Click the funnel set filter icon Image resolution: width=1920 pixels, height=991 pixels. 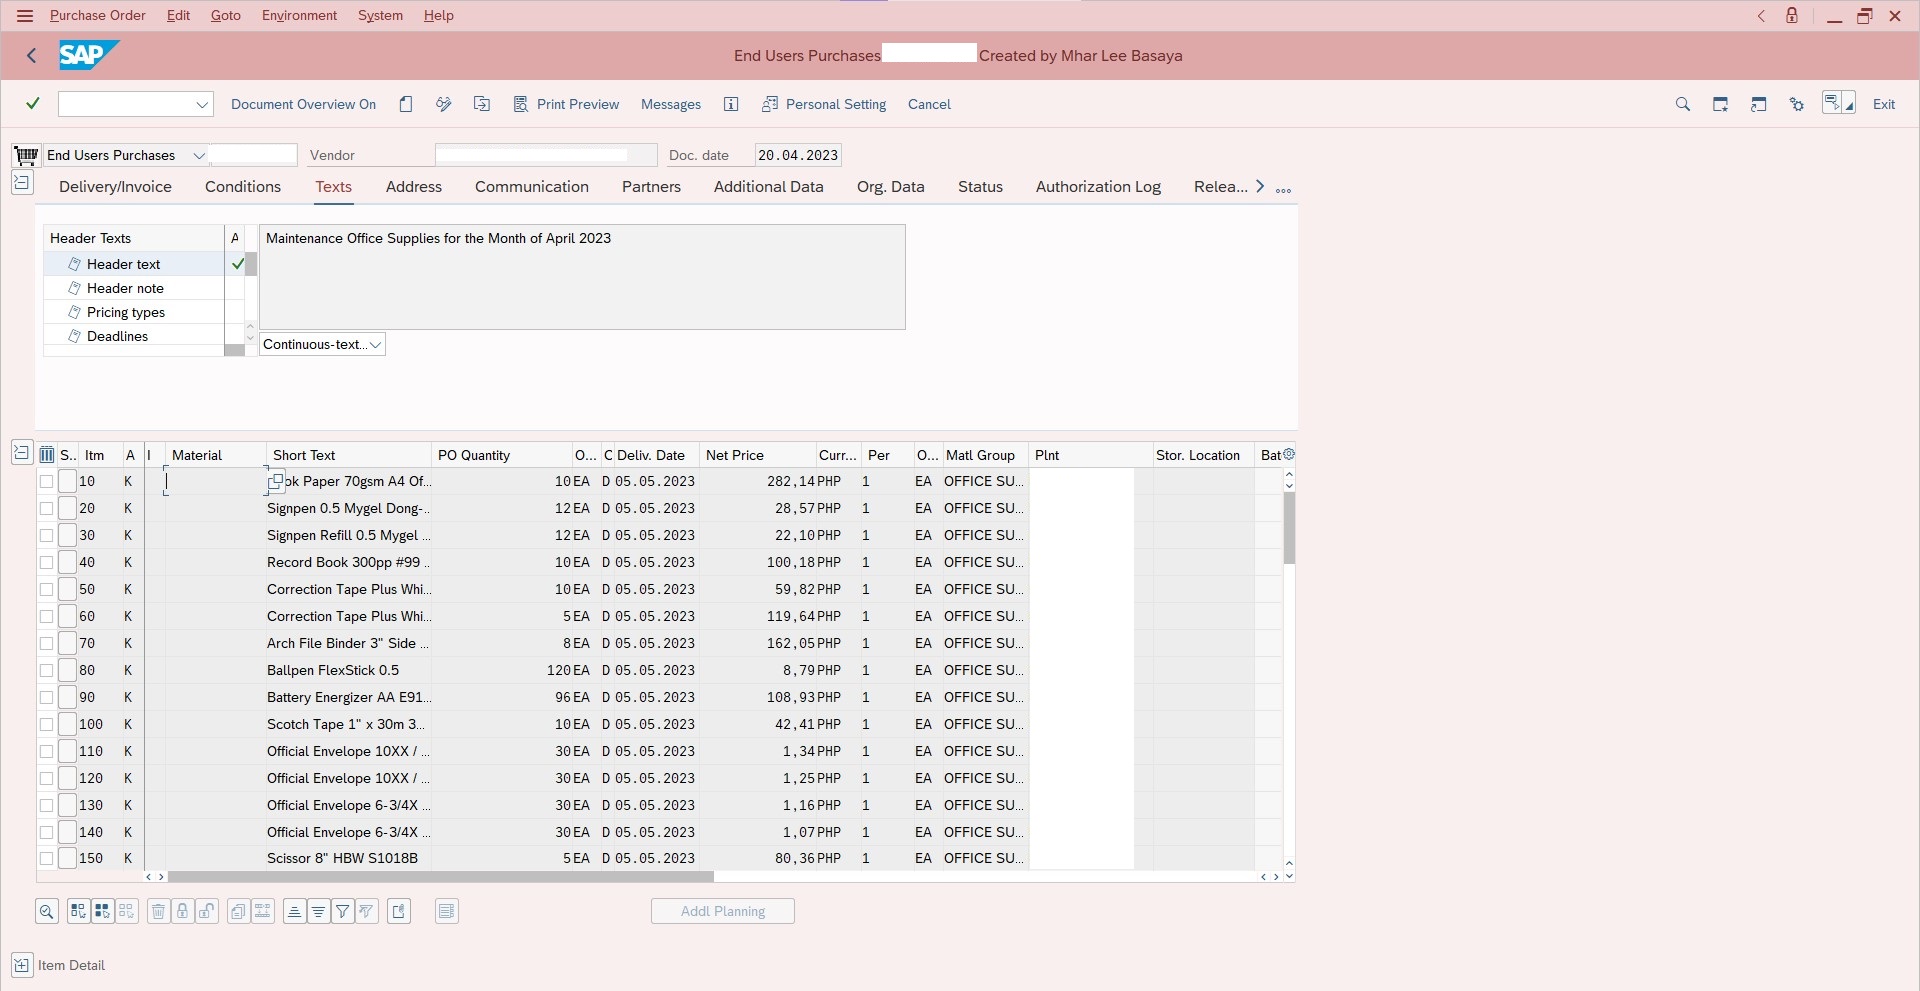point(343,911)
